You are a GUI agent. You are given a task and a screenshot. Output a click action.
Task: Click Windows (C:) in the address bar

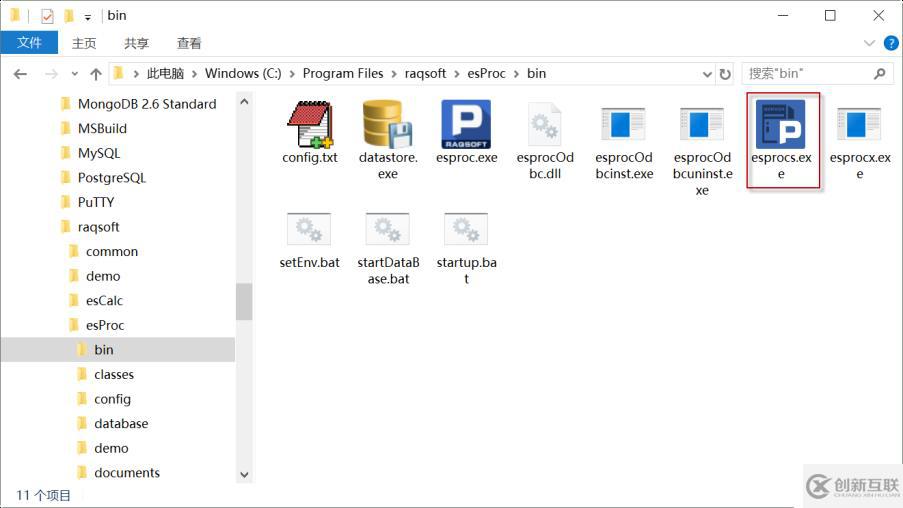tap(243, 74)
